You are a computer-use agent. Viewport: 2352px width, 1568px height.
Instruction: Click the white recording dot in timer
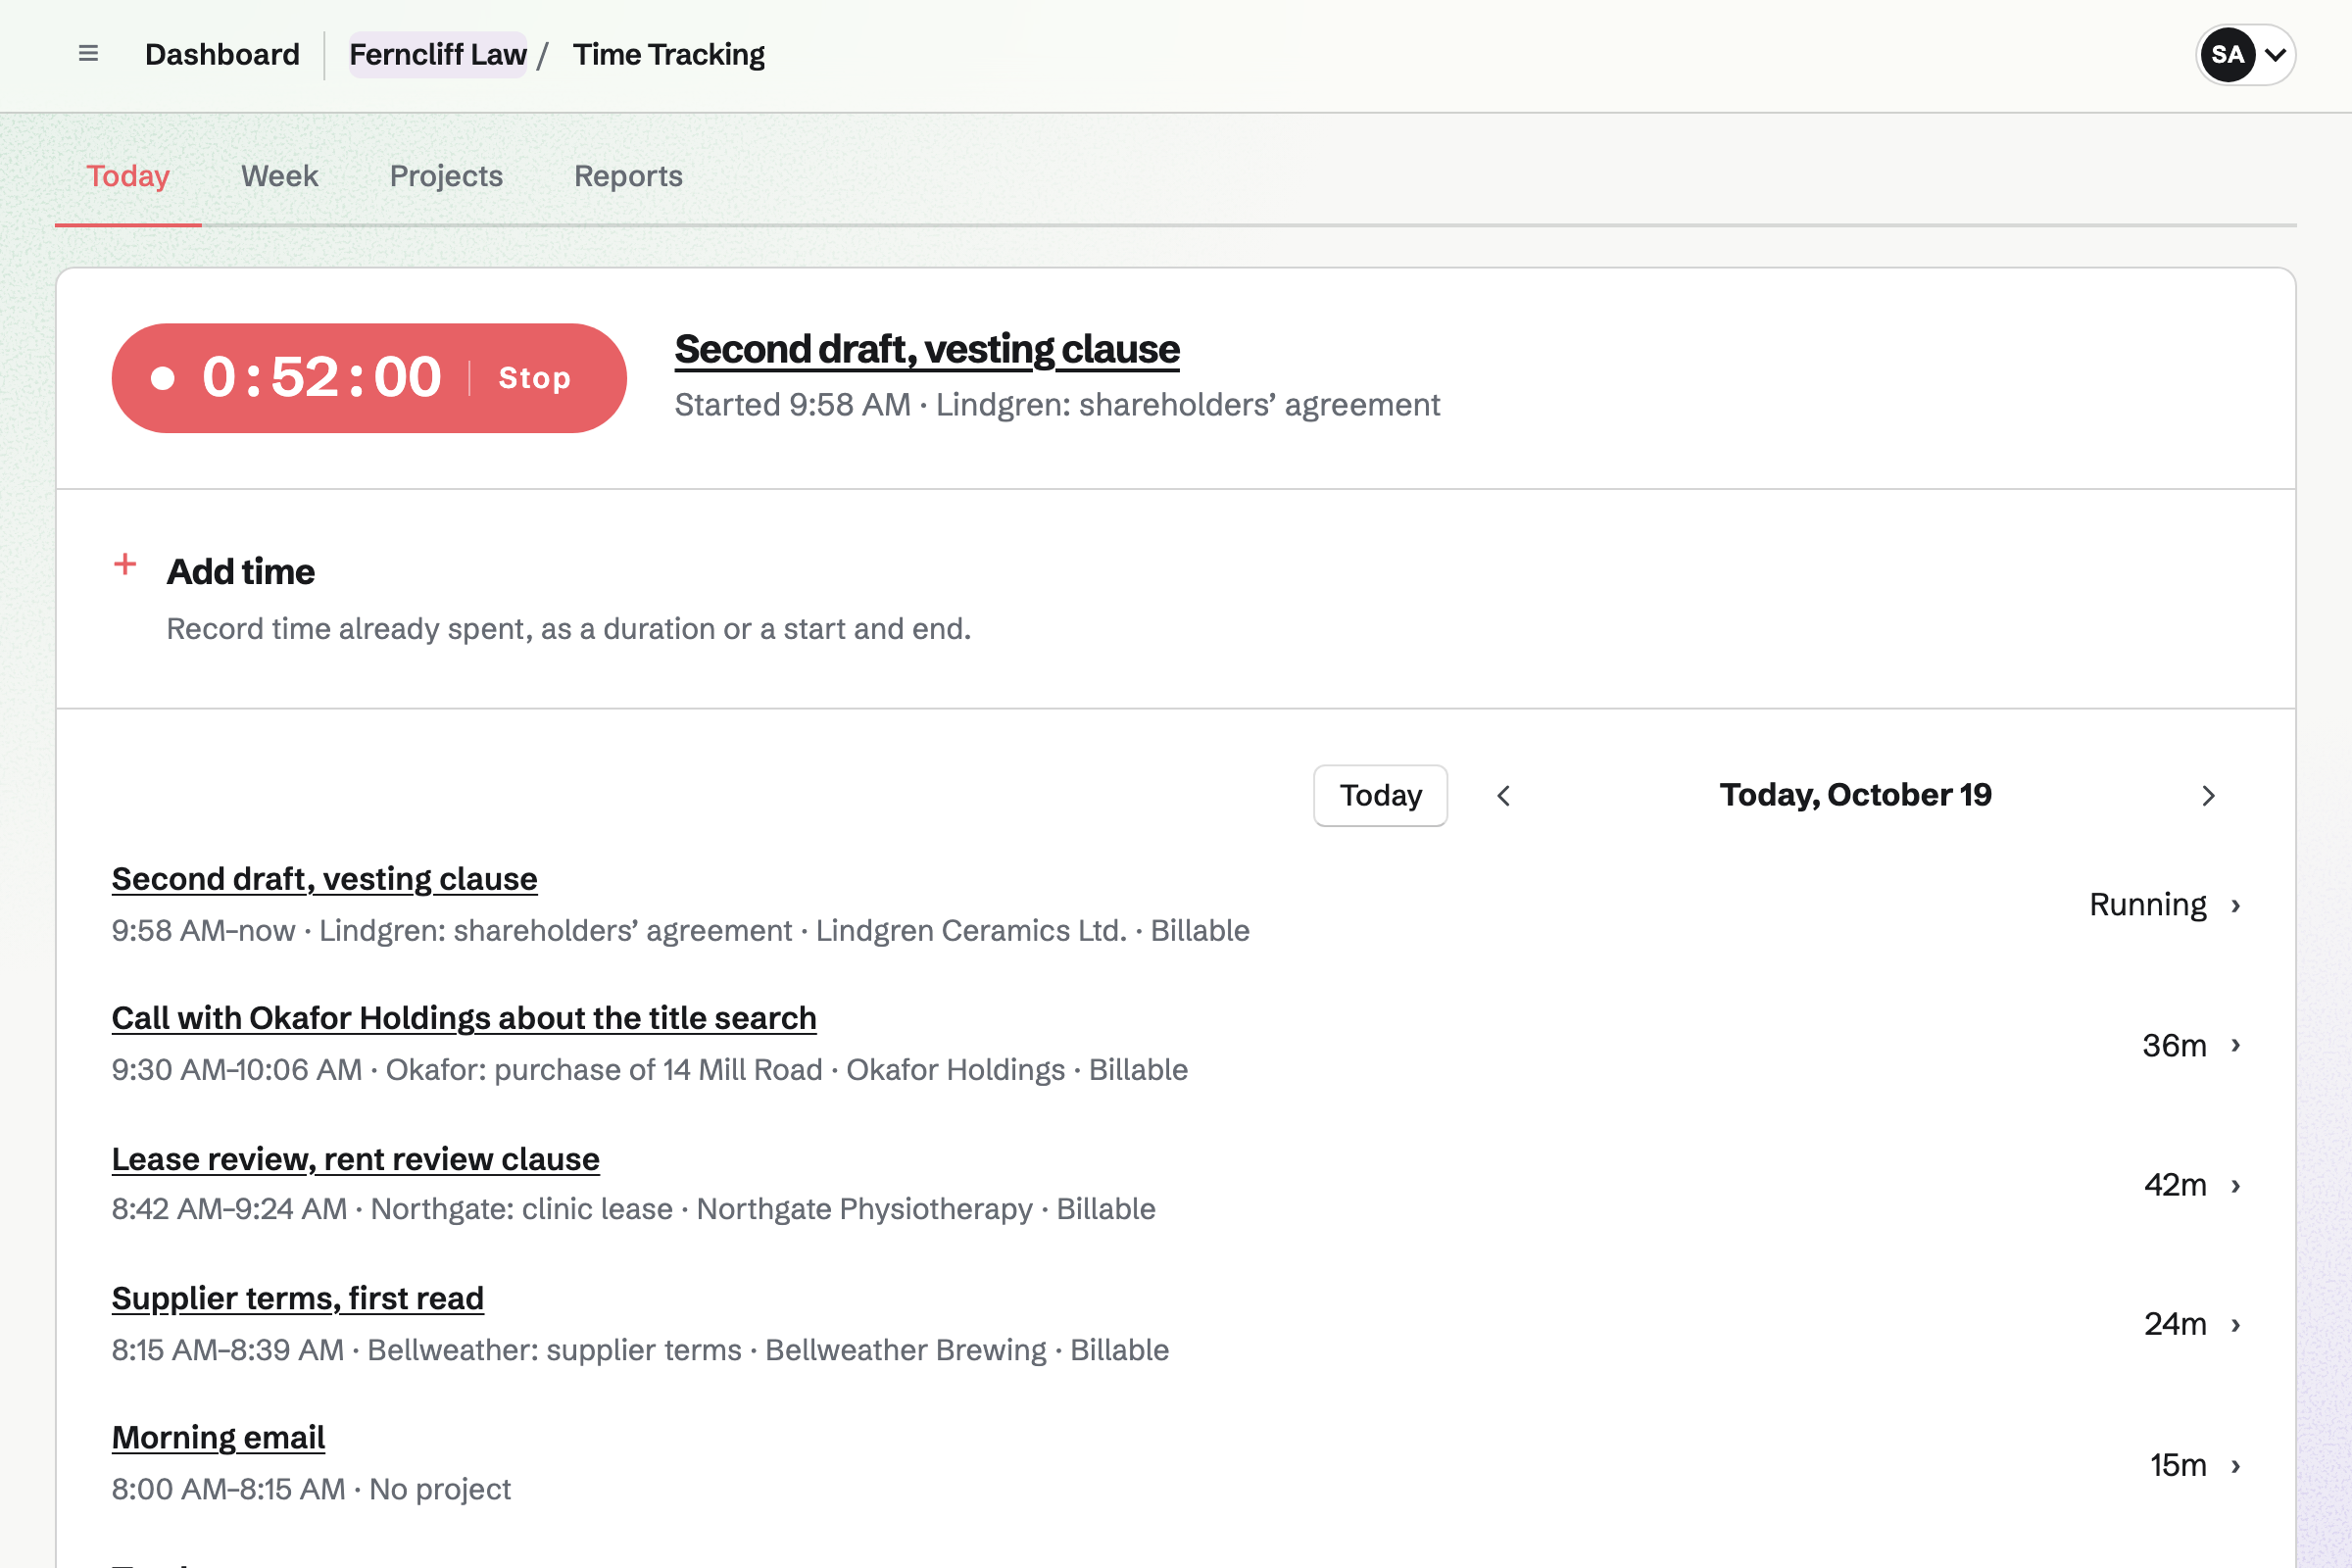click(163, 378)
